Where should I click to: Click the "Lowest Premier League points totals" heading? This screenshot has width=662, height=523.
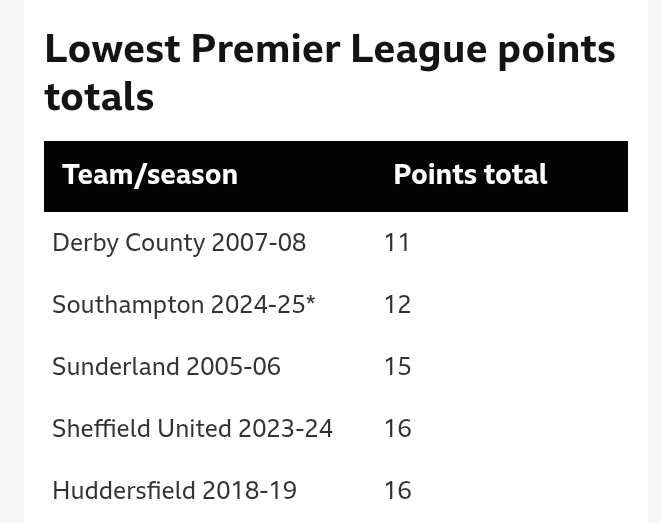pos(330,72)
